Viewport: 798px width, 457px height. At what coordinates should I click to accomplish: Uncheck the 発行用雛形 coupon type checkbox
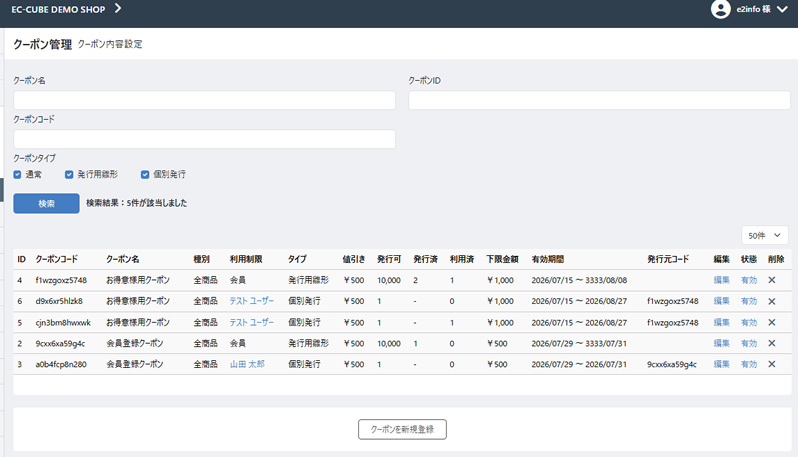pos(69,175)
